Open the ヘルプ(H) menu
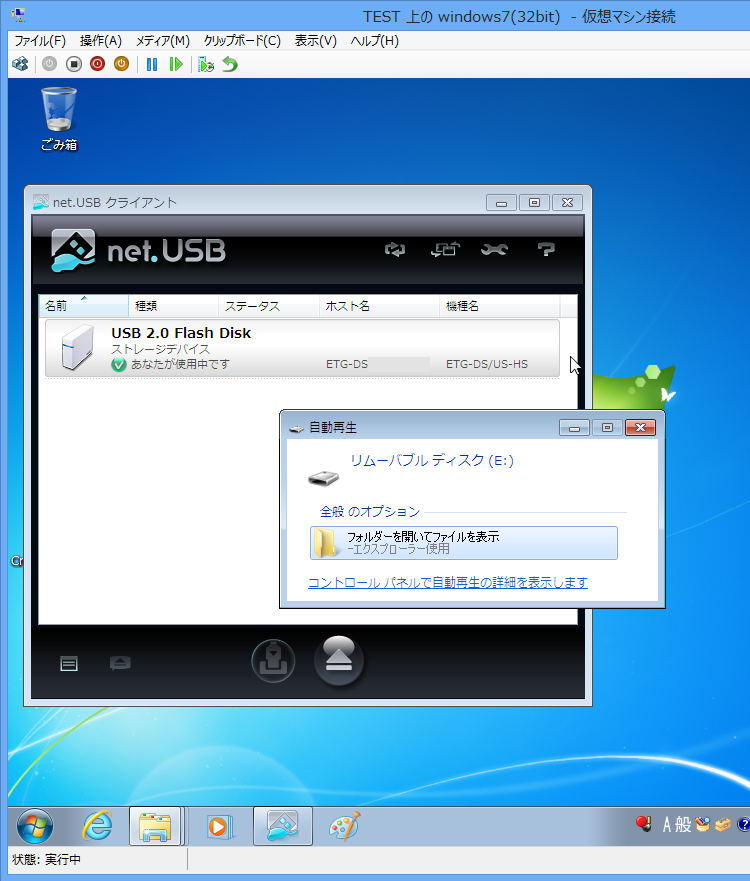 click(375, 40)
